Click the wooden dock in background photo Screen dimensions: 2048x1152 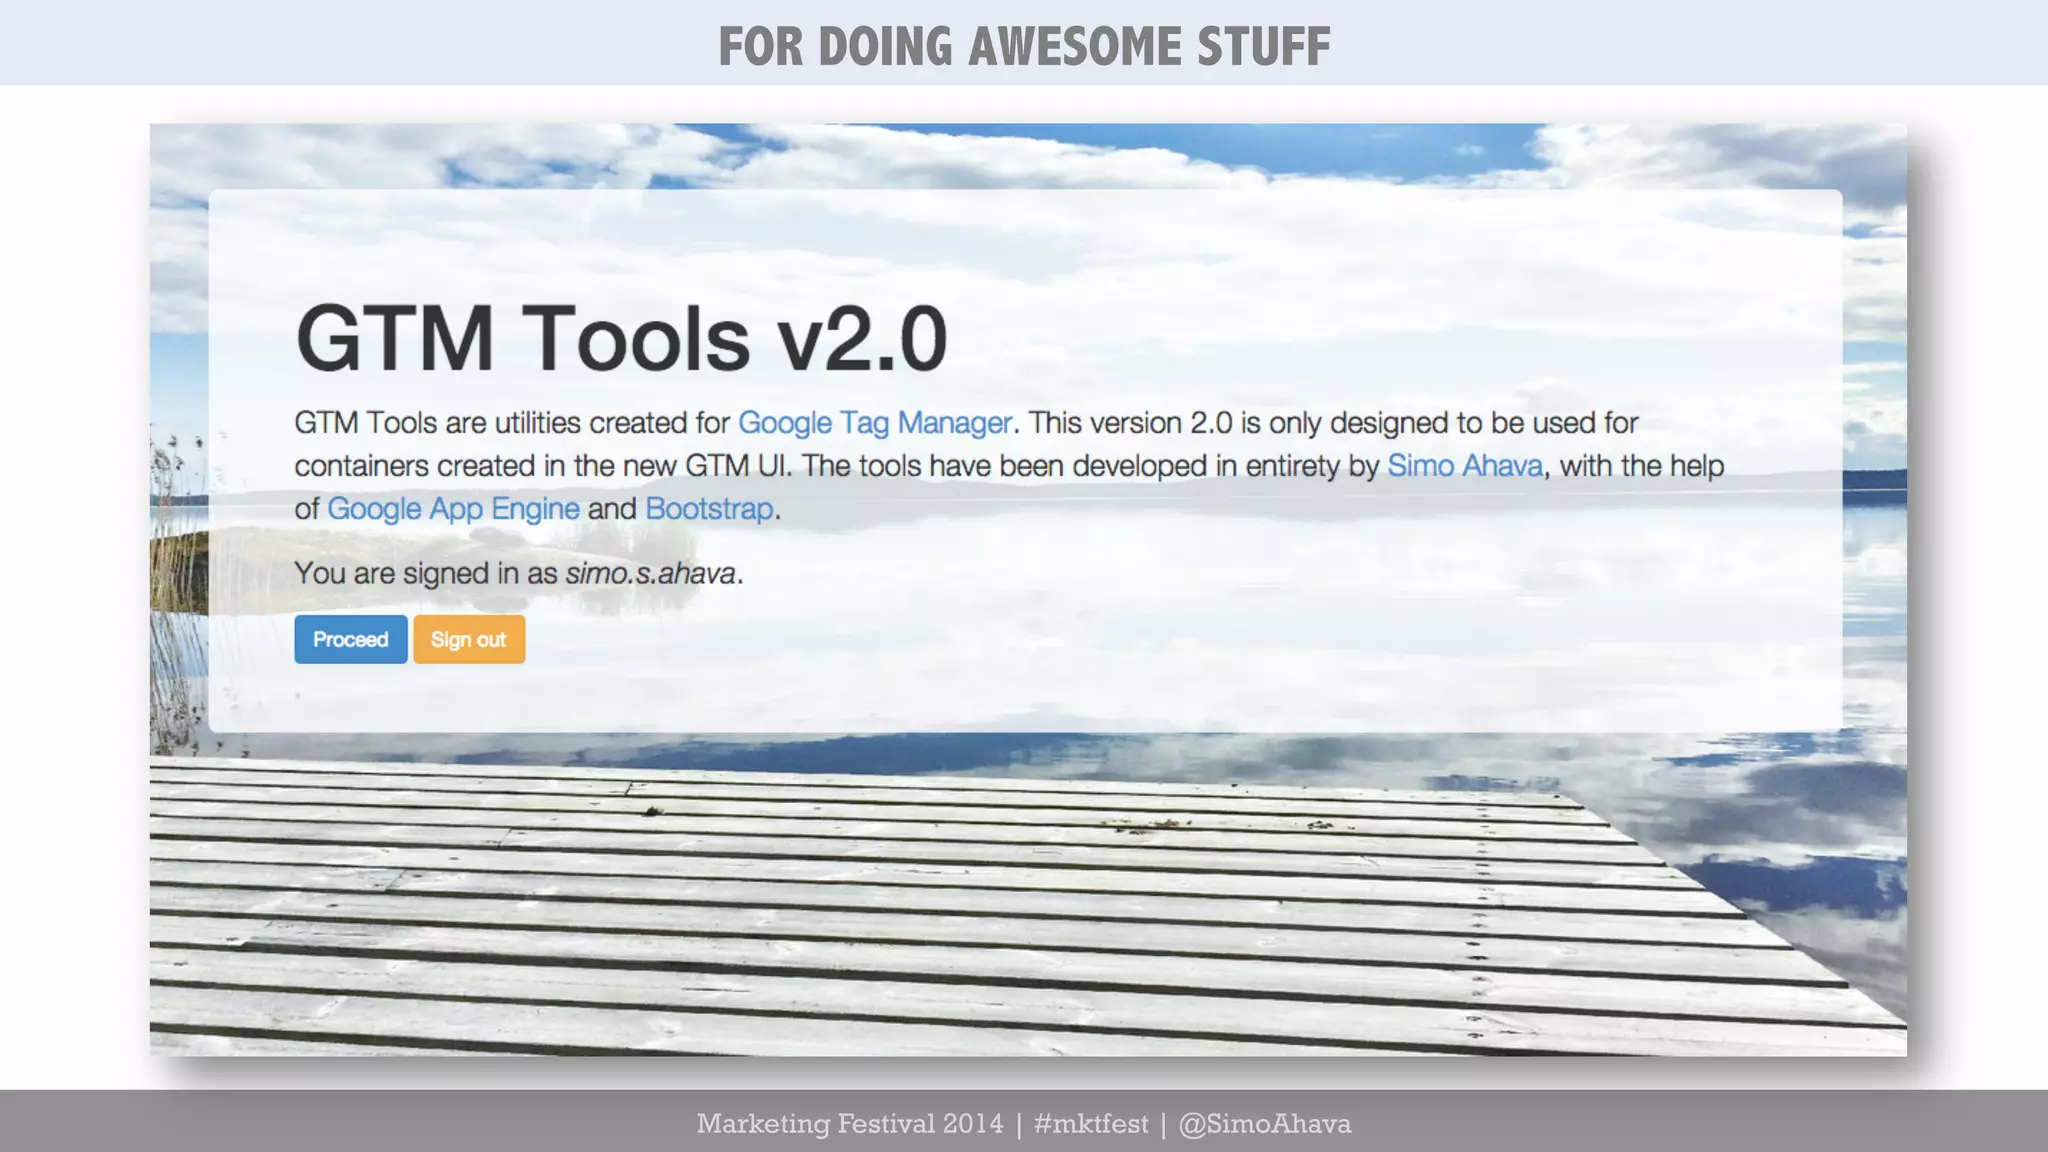coord(800,900)
